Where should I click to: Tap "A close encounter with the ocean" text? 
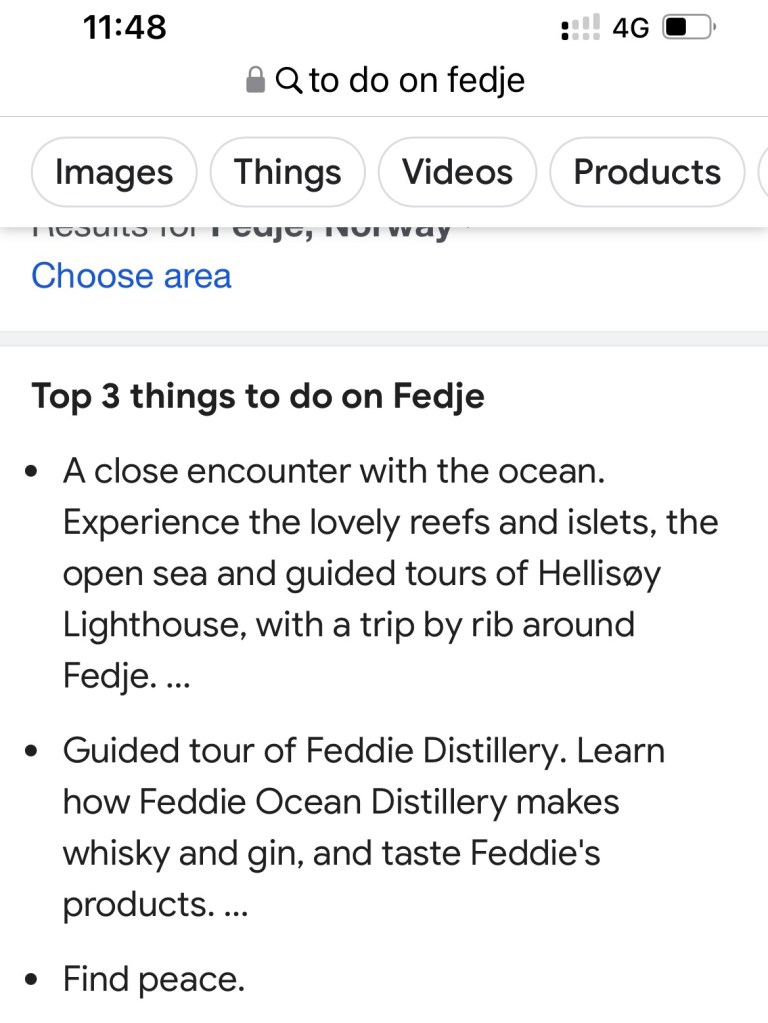click(x=333, y=471)
